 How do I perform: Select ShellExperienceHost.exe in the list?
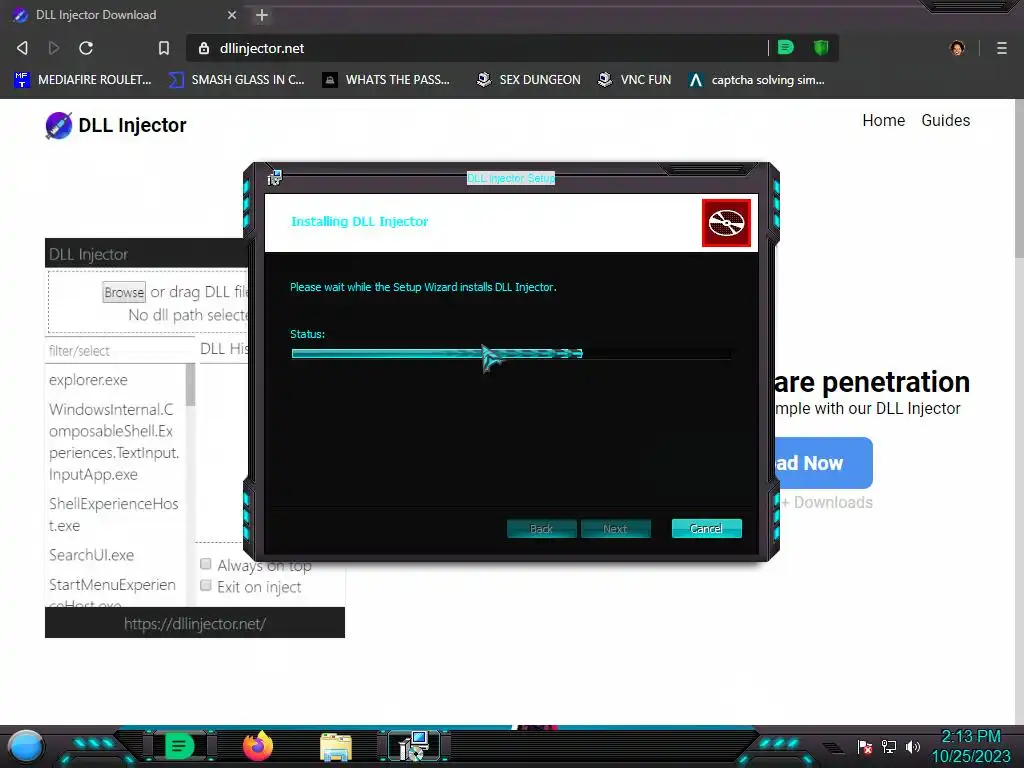tap(114, 515)
